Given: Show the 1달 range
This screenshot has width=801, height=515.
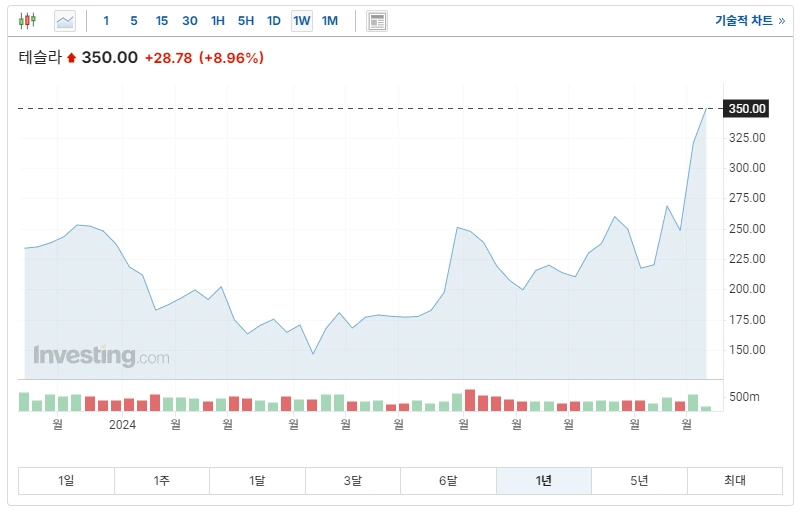Looking at the screenshot, I should [257, 481].
